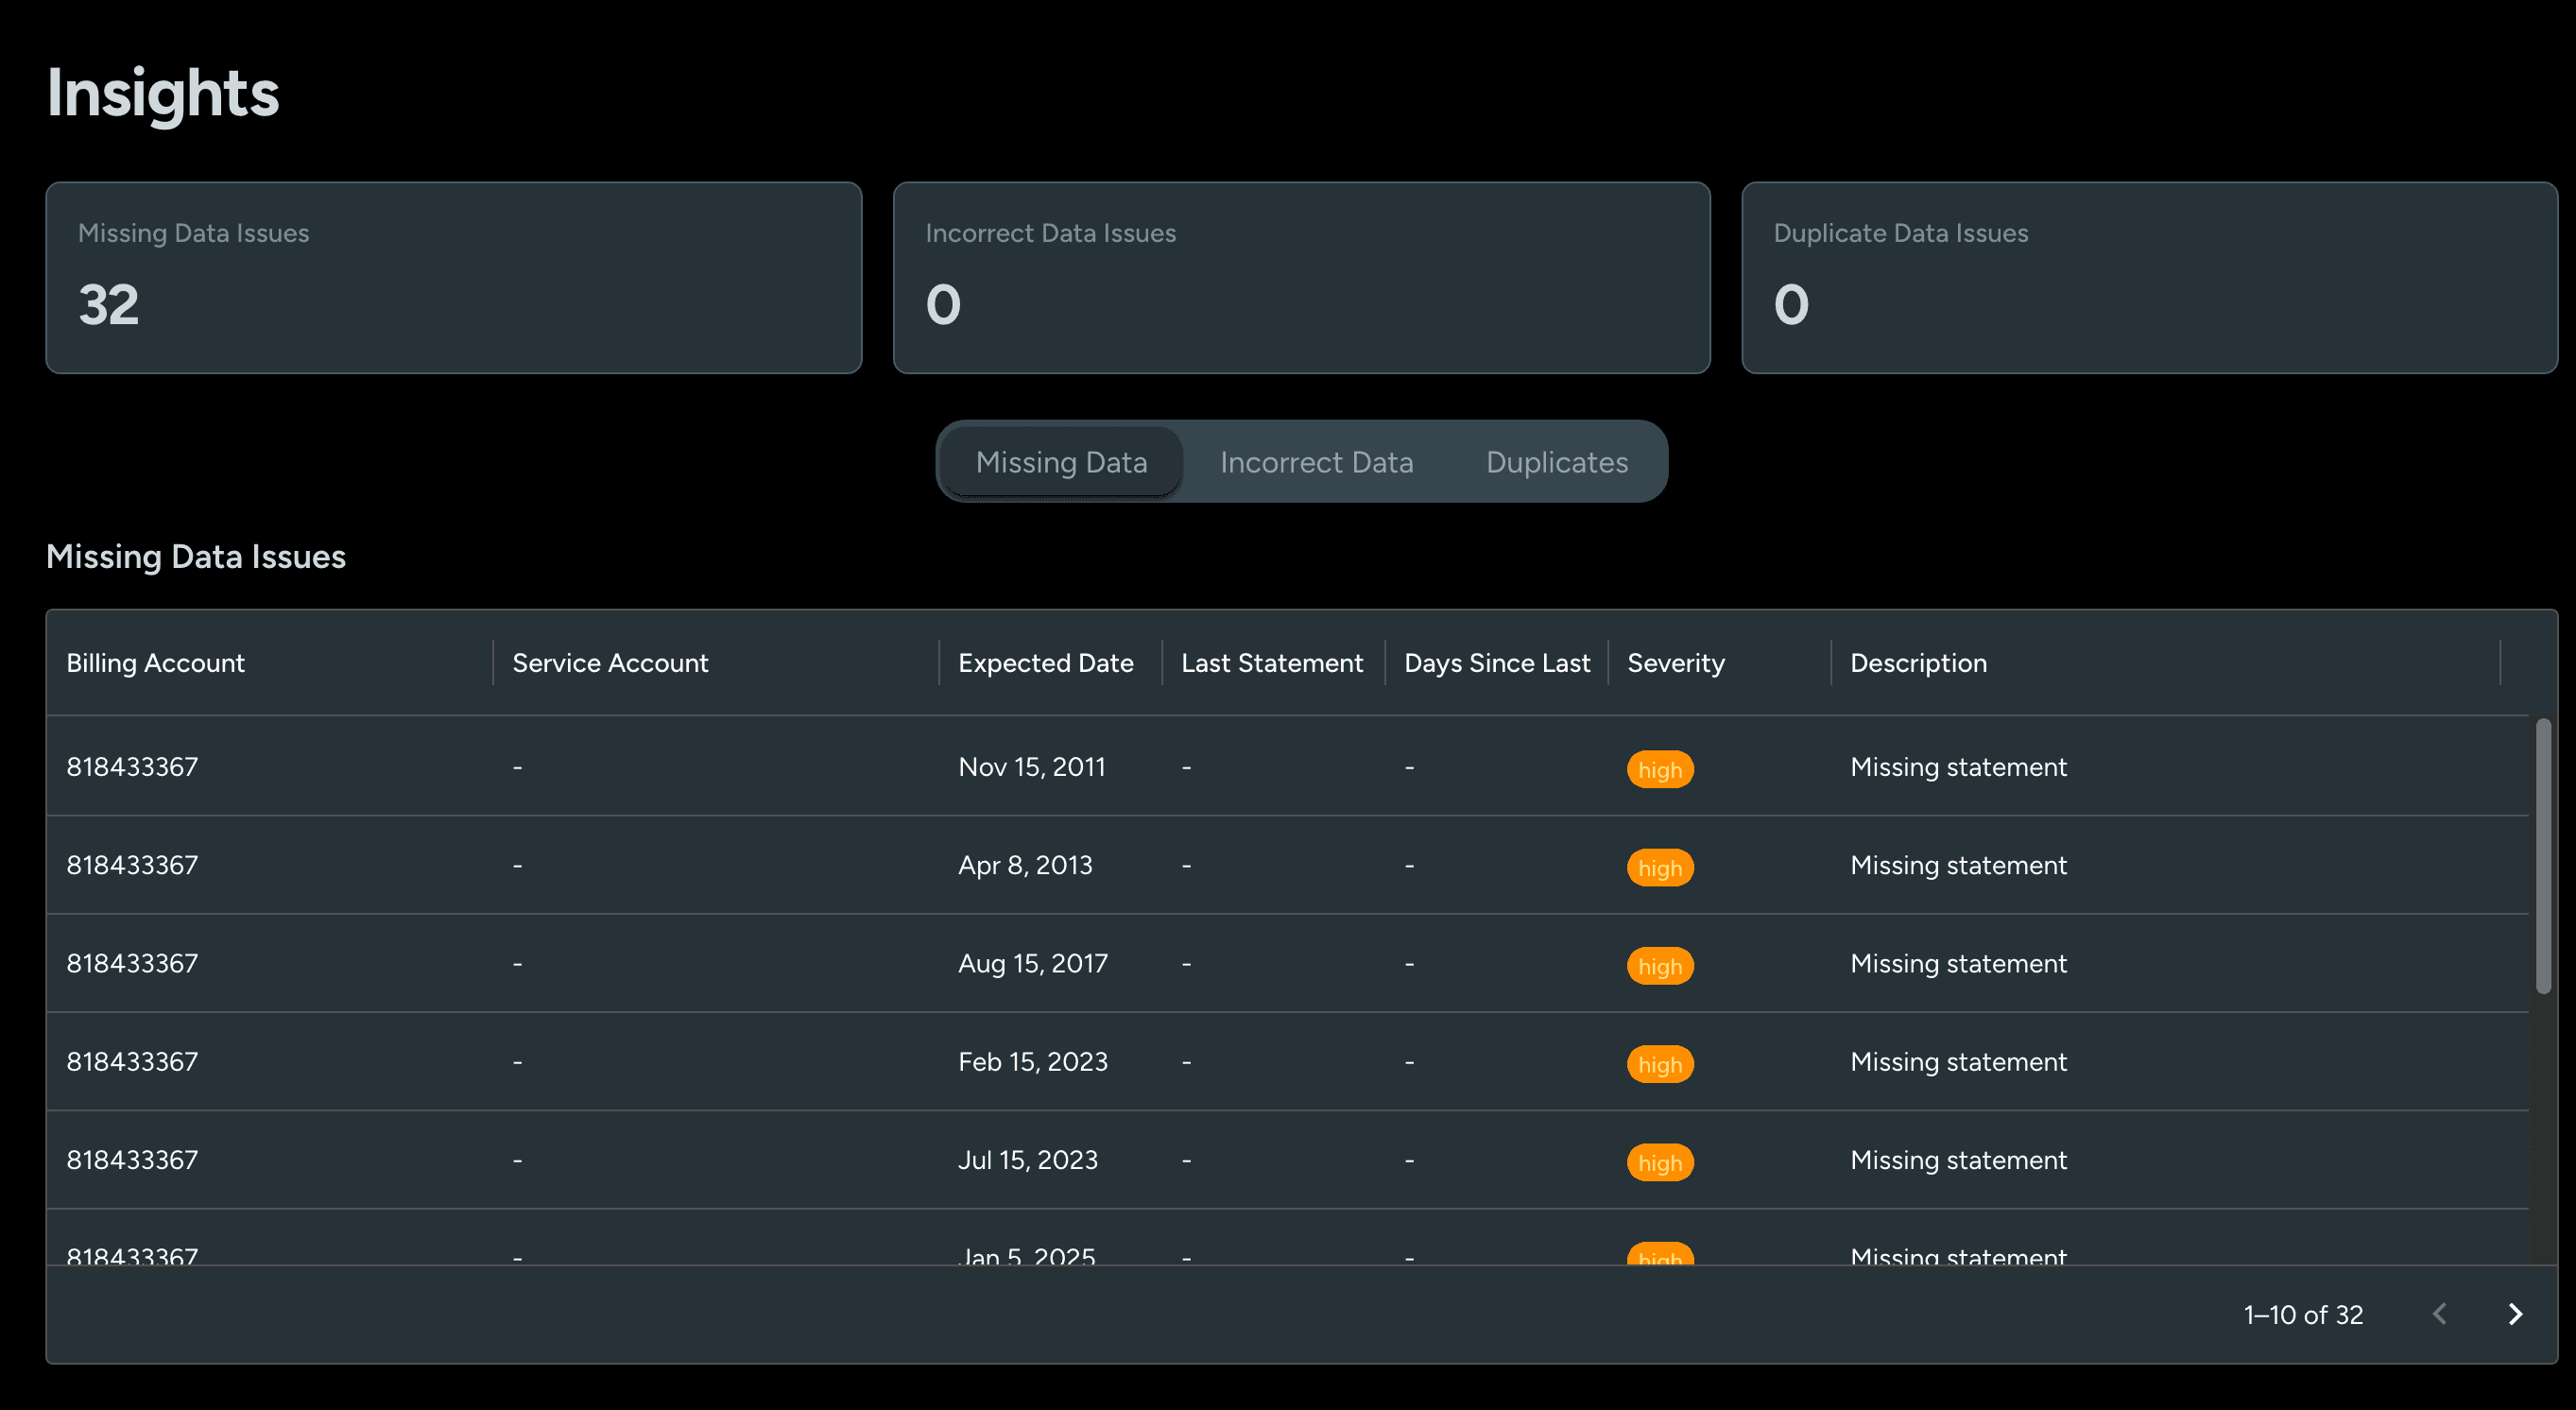Click the Days Since Last header
Viewport: 2576px width, 1410px height.
1496,663
